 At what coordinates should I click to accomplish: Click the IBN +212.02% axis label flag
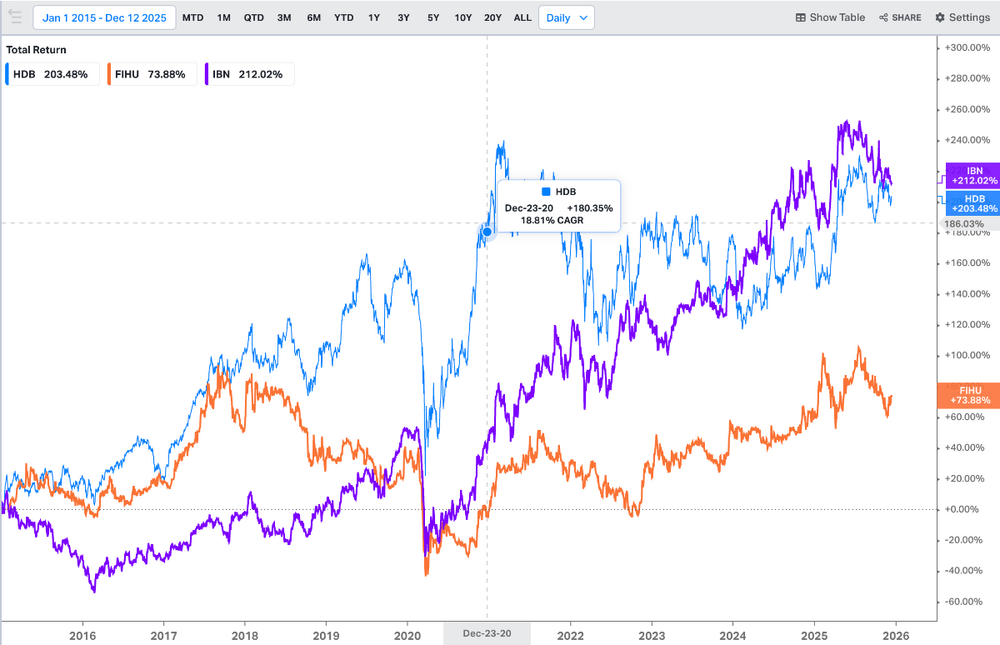coord(973,175)
